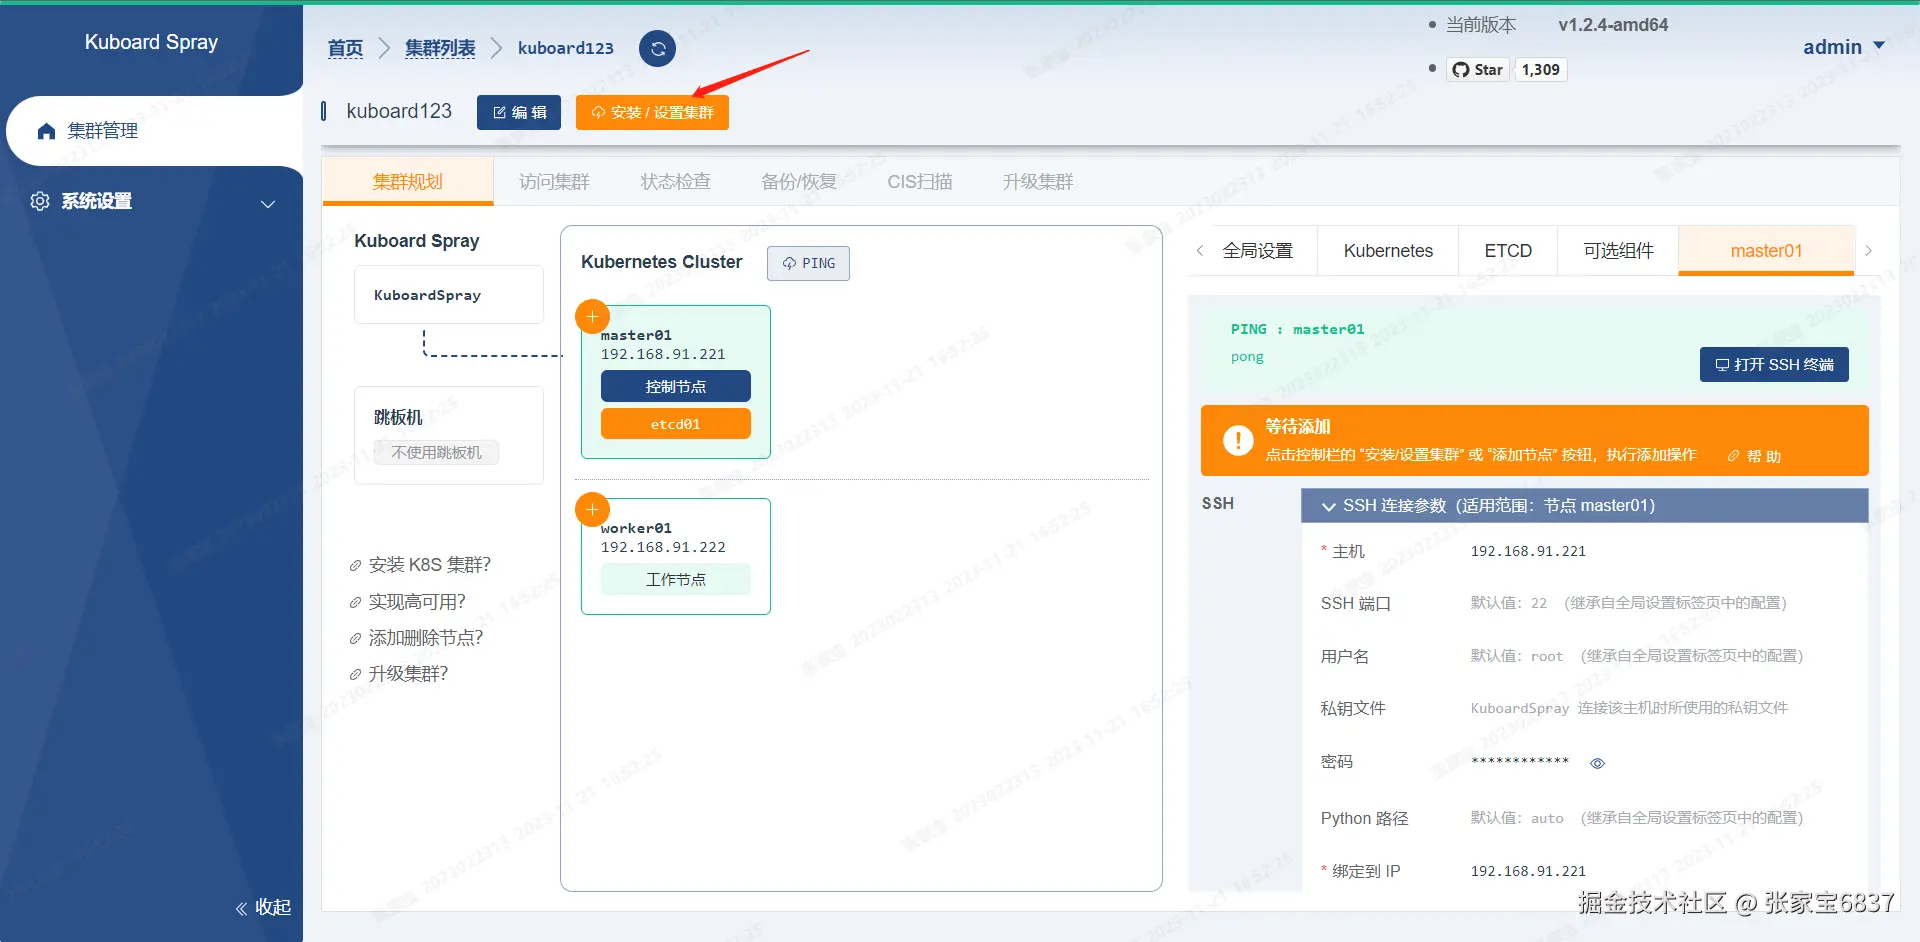Click the refresh icon beside kuboard123 breadcrumb

[657, 48]
